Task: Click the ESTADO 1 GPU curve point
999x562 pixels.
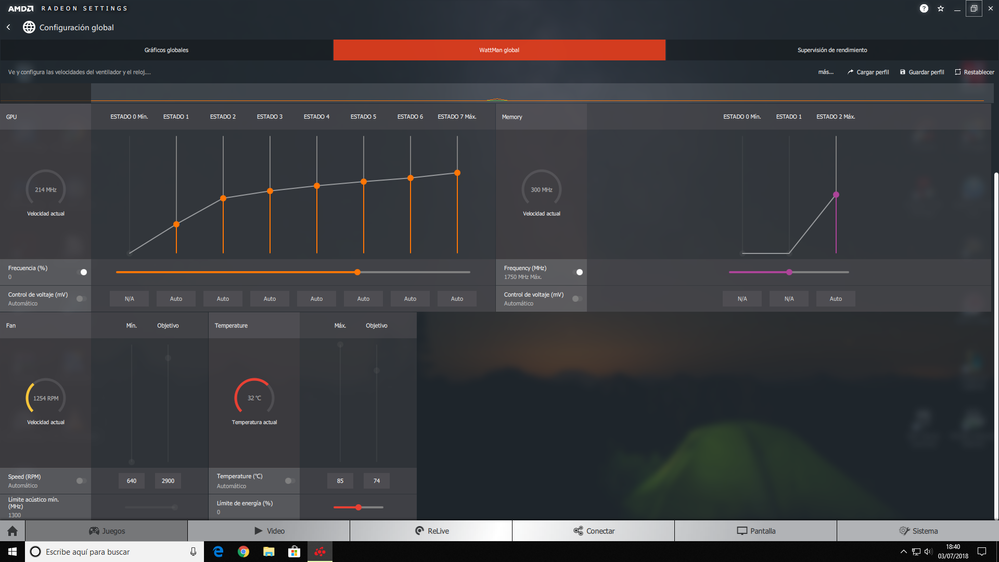Action: pos(176,224)
